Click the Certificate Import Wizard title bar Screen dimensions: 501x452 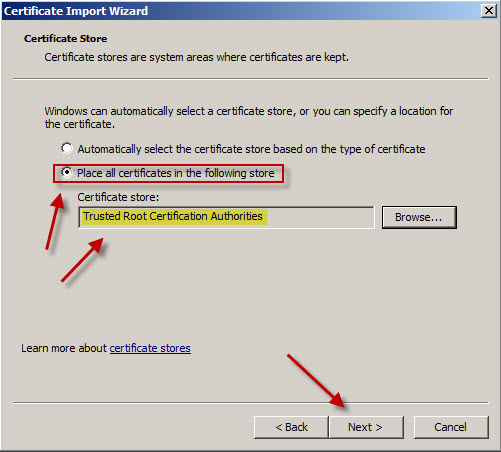[x=240, y=11]
